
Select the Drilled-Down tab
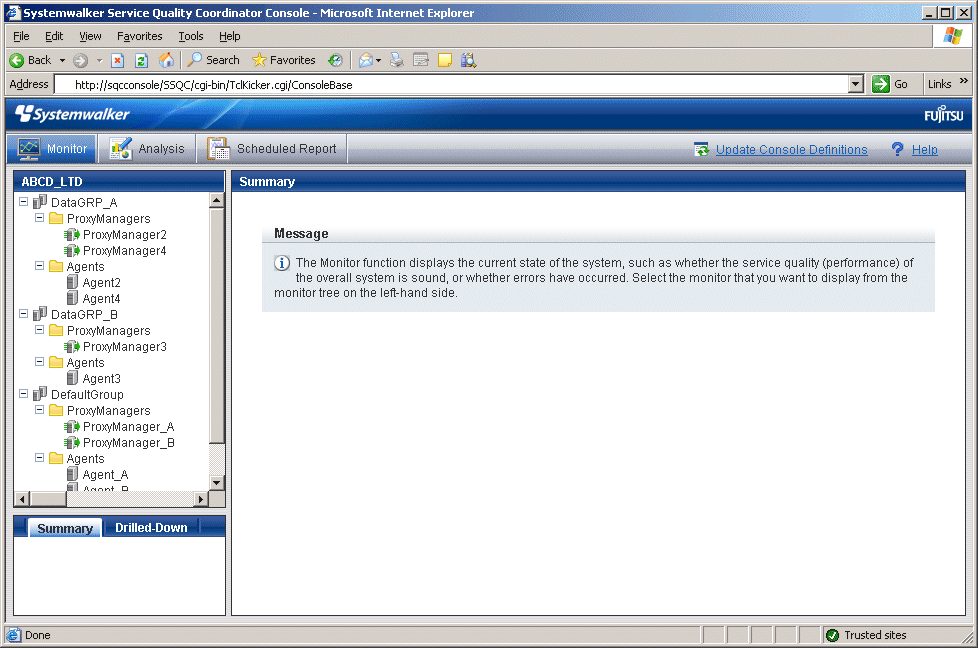[151, 528]
